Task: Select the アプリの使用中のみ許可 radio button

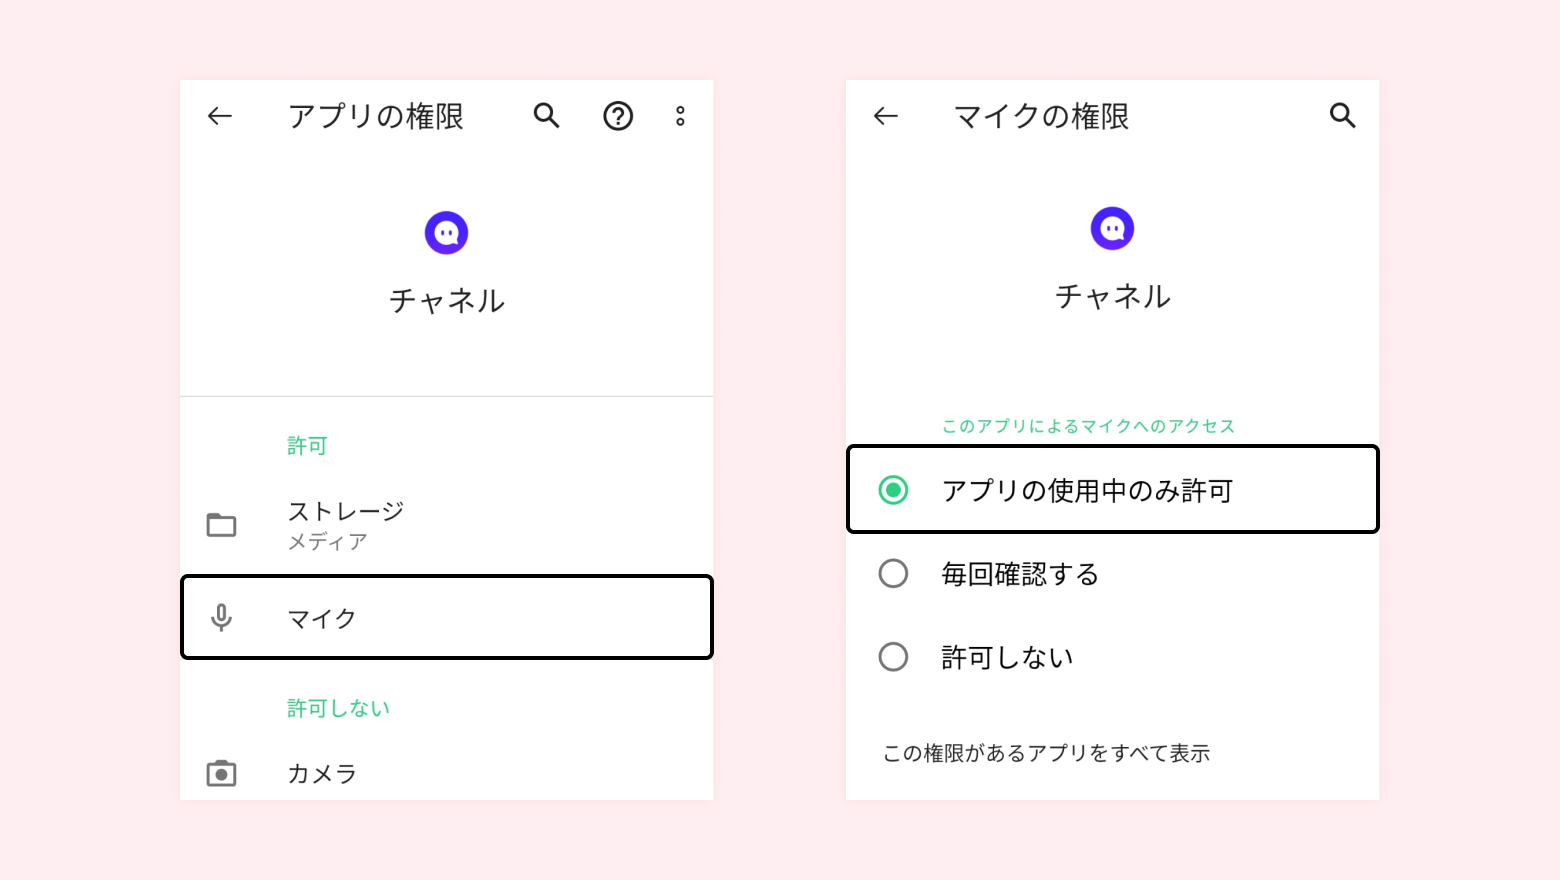Action: [893, 490]
